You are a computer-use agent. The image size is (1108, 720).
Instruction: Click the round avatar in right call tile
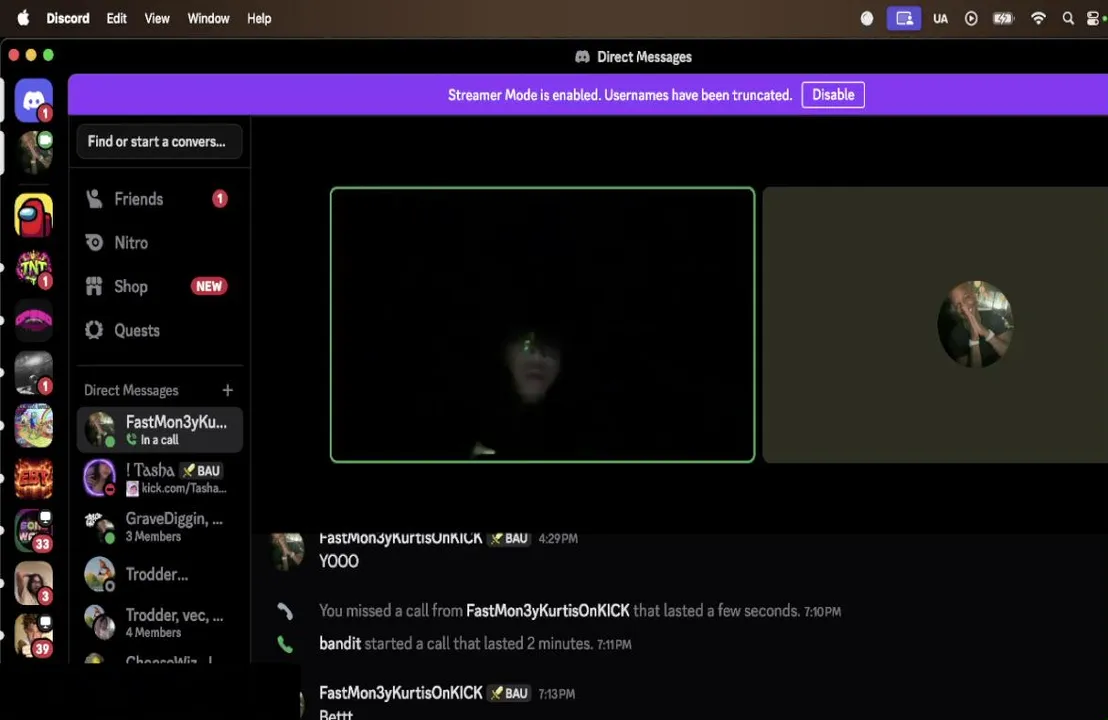click(975, 324)
